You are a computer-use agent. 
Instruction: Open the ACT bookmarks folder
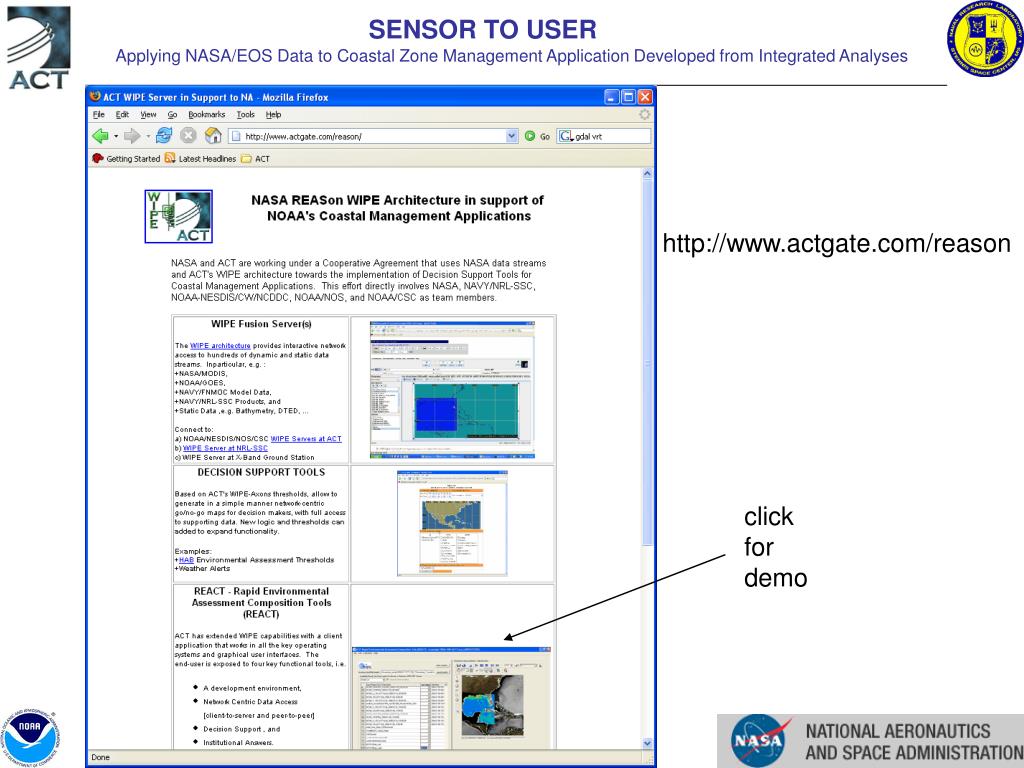point(255,159)
